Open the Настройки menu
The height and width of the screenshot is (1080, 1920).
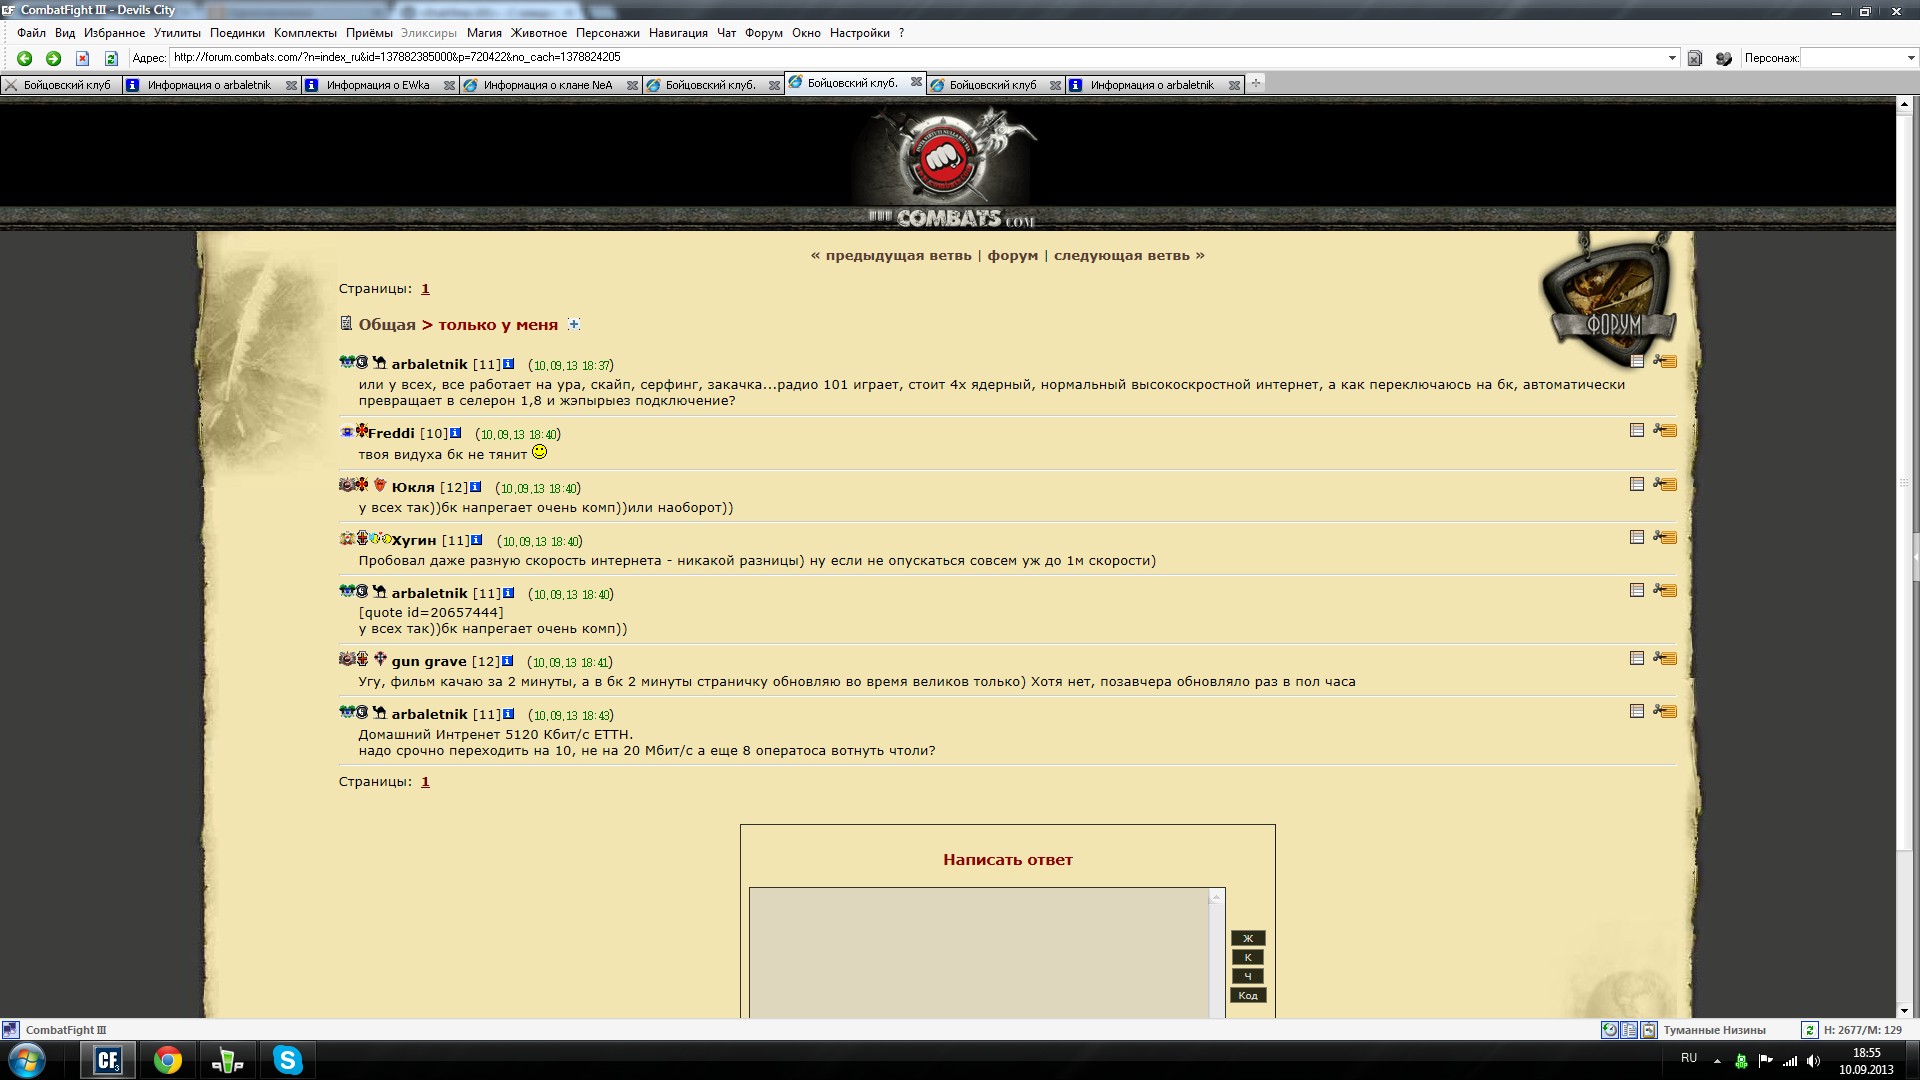(859, 33)
